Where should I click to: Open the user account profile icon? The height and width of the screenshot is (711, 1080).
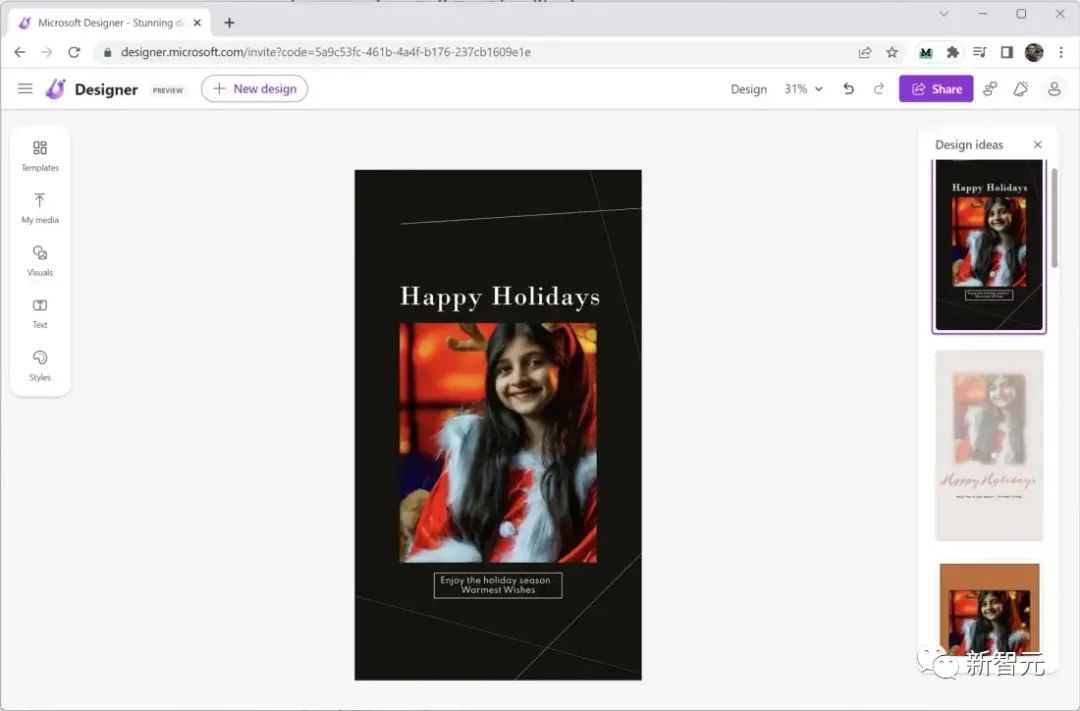(x=1054, y=89)
